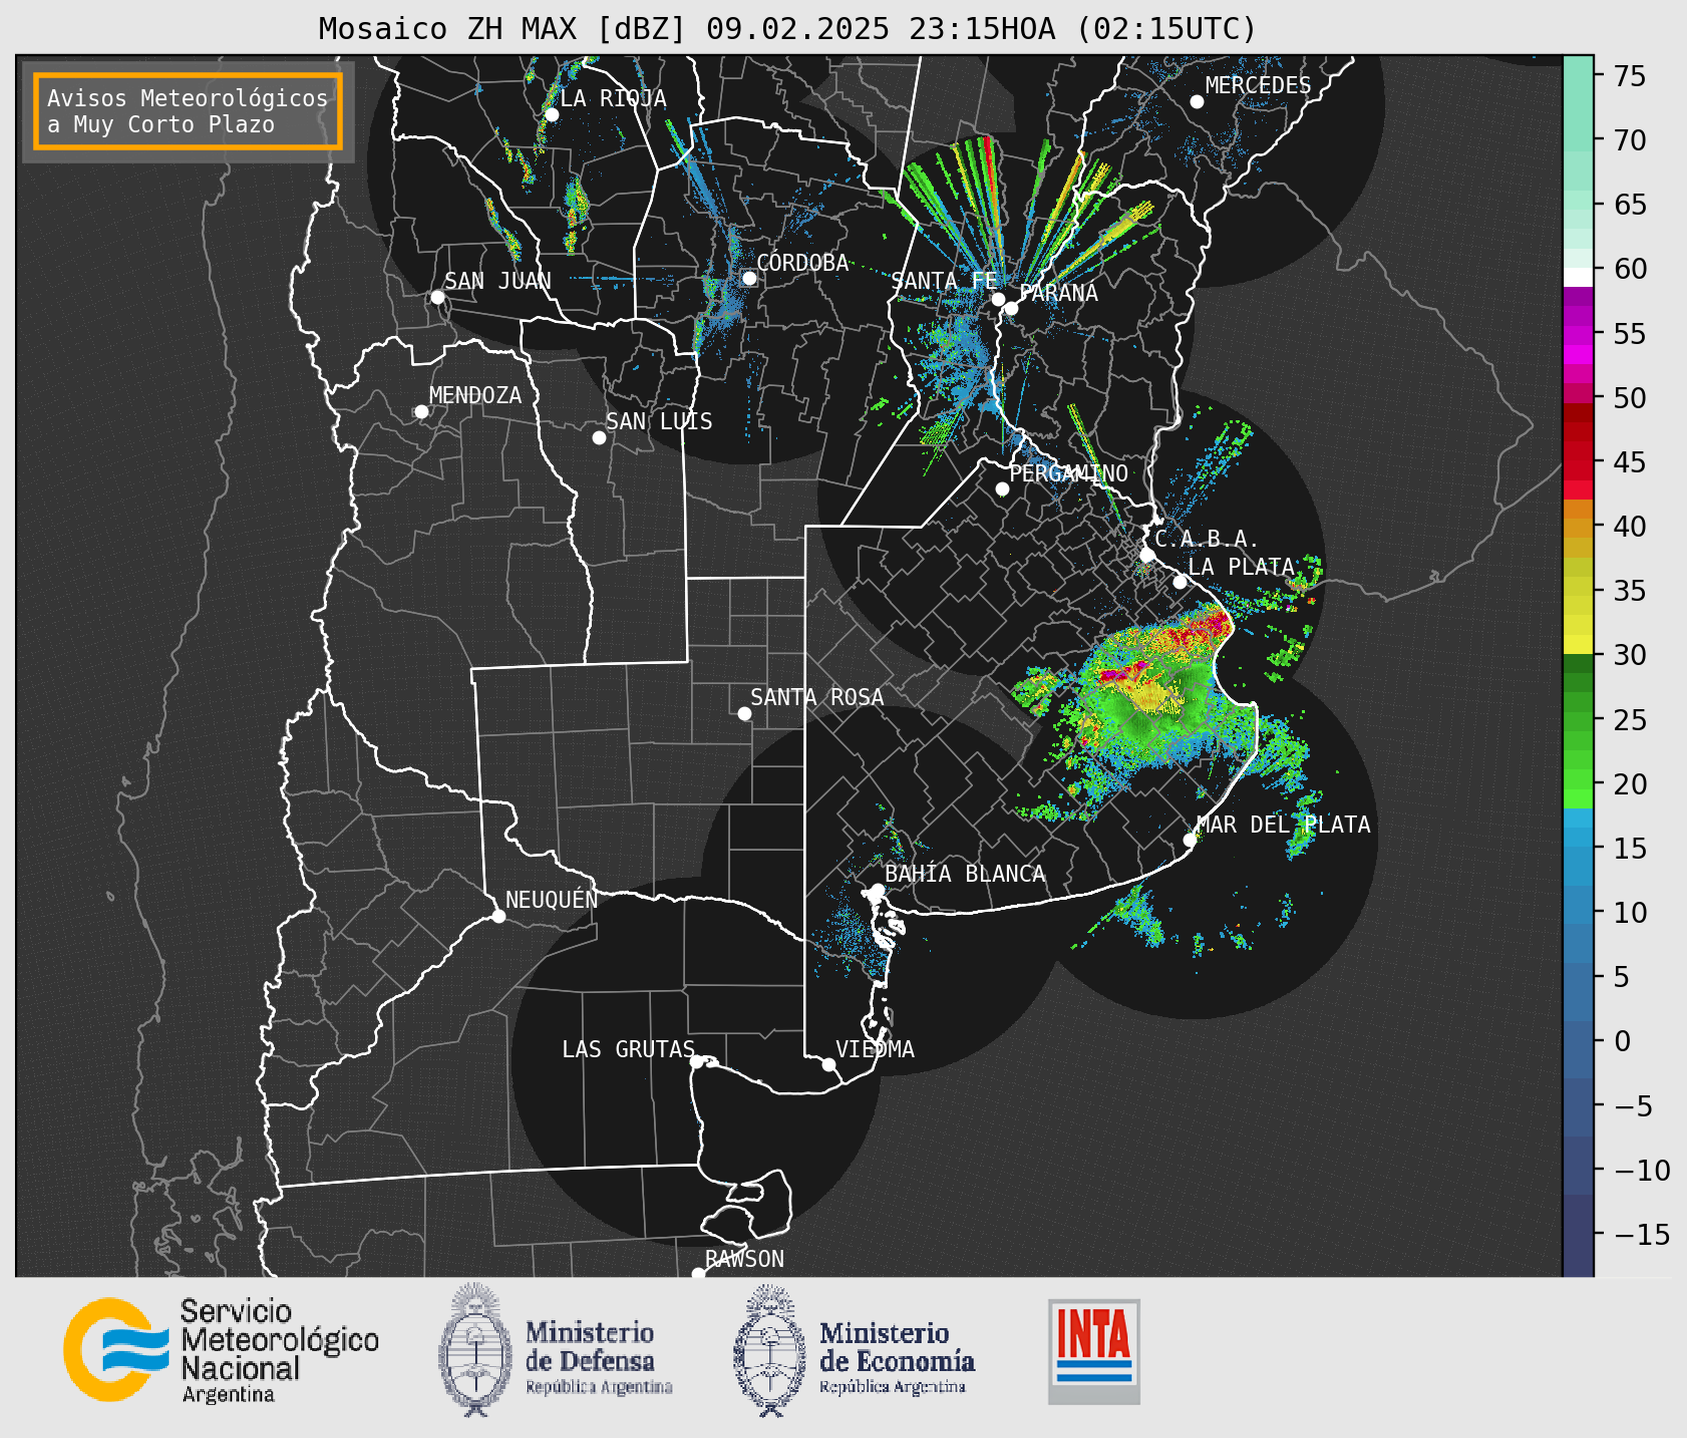This screenshot has width=1687, height=1438.
Task: Click the Ministerio de Economía emblem
Action: [767, 1350]
